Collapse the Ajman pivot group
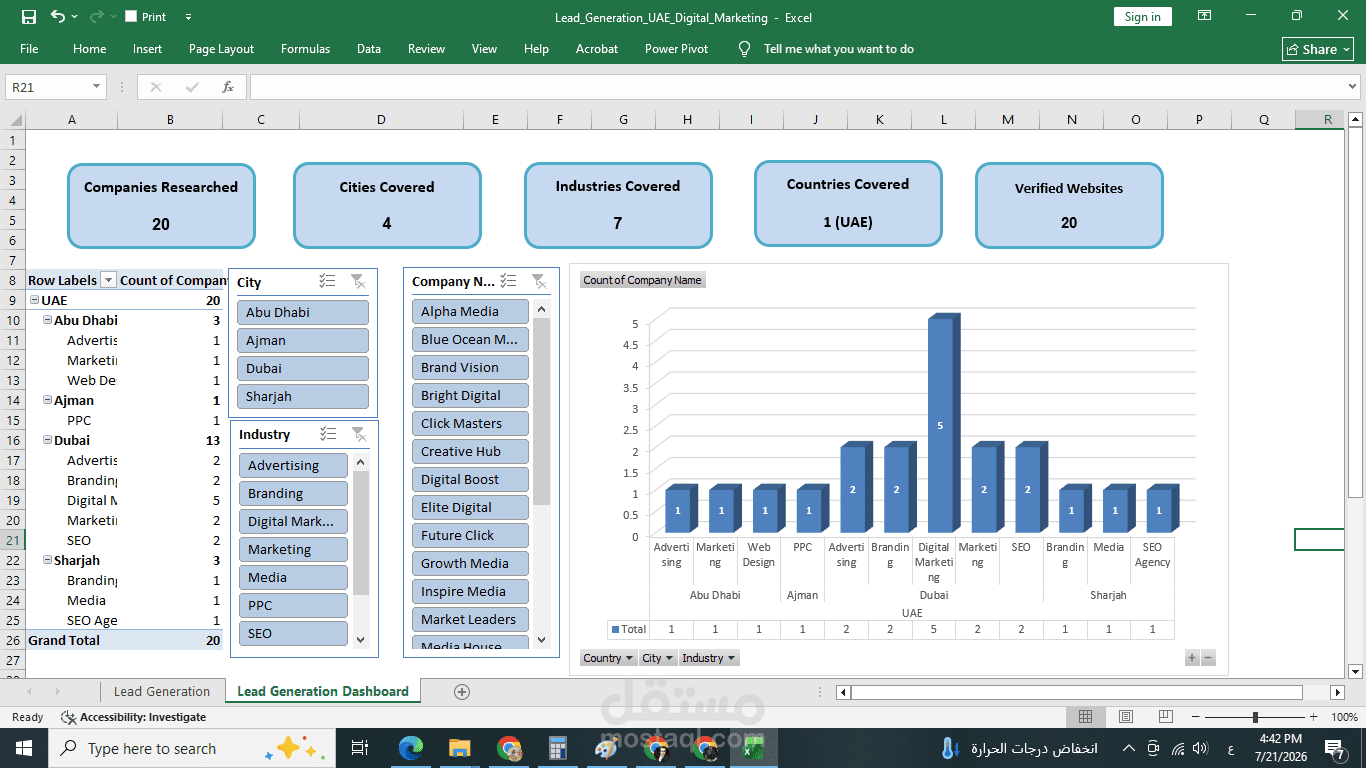The width and height of the screenshot is (1366, 768). 47,400
